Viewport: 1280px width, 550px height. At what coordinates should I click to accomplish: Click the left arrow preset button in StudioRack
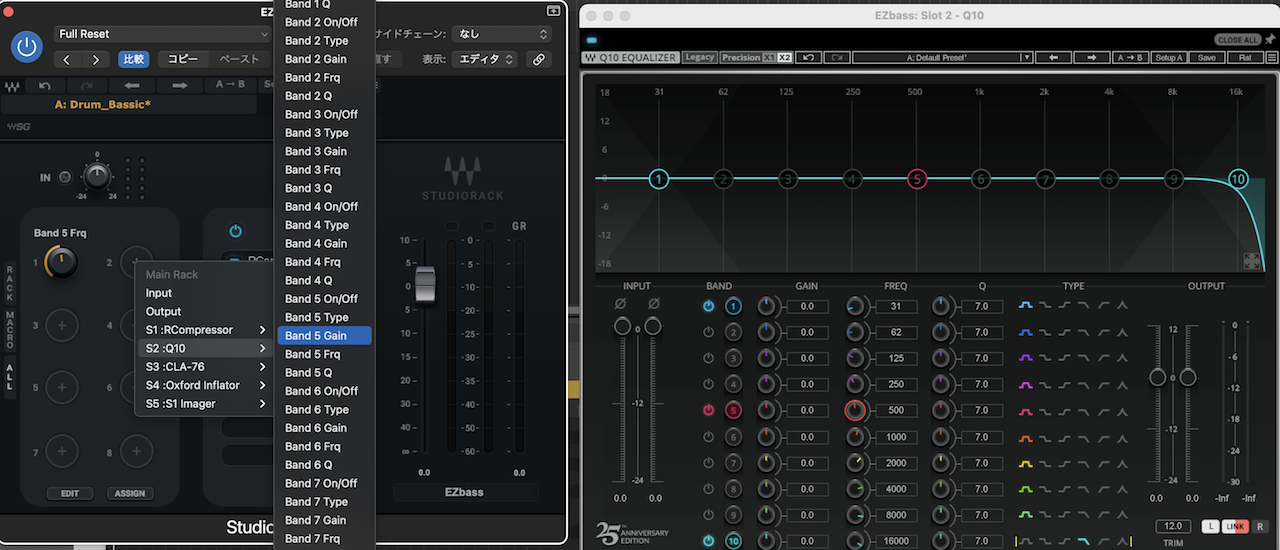tap(134, 87)
